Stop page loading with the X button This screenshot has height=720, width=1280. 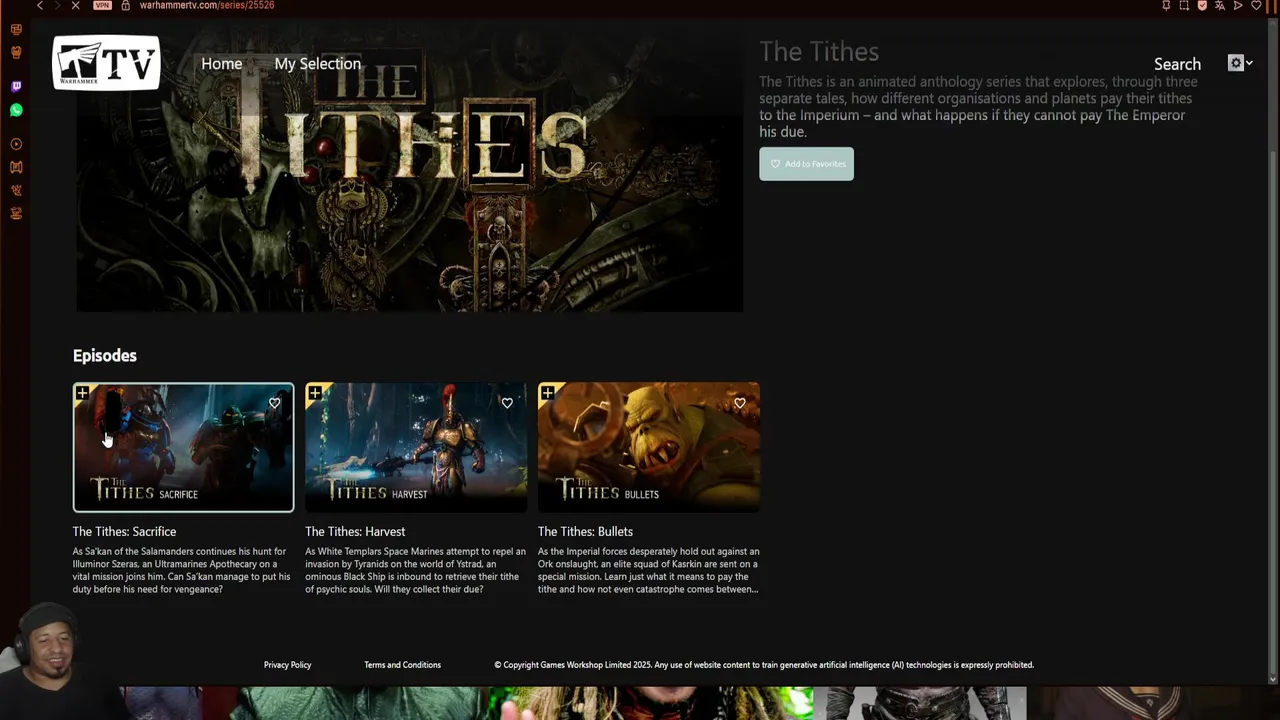(x=75, y=6)
